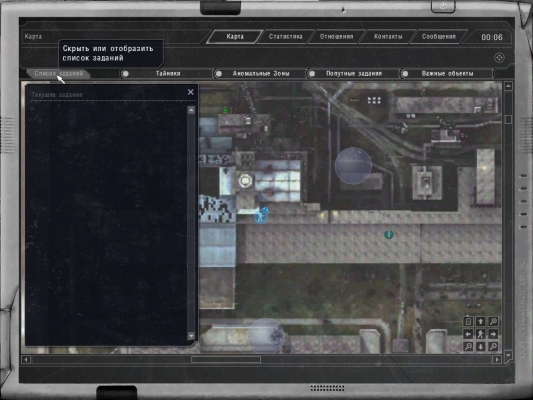533x400 pixels.
Task: Pan the map up with the arrow button
Action: pos(480,321)
